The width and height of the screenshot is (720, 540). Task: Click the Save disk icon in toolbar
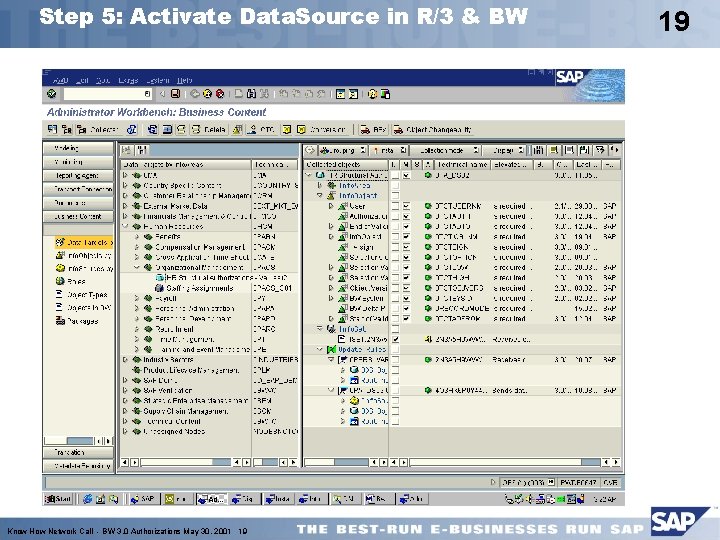point(175,94)
